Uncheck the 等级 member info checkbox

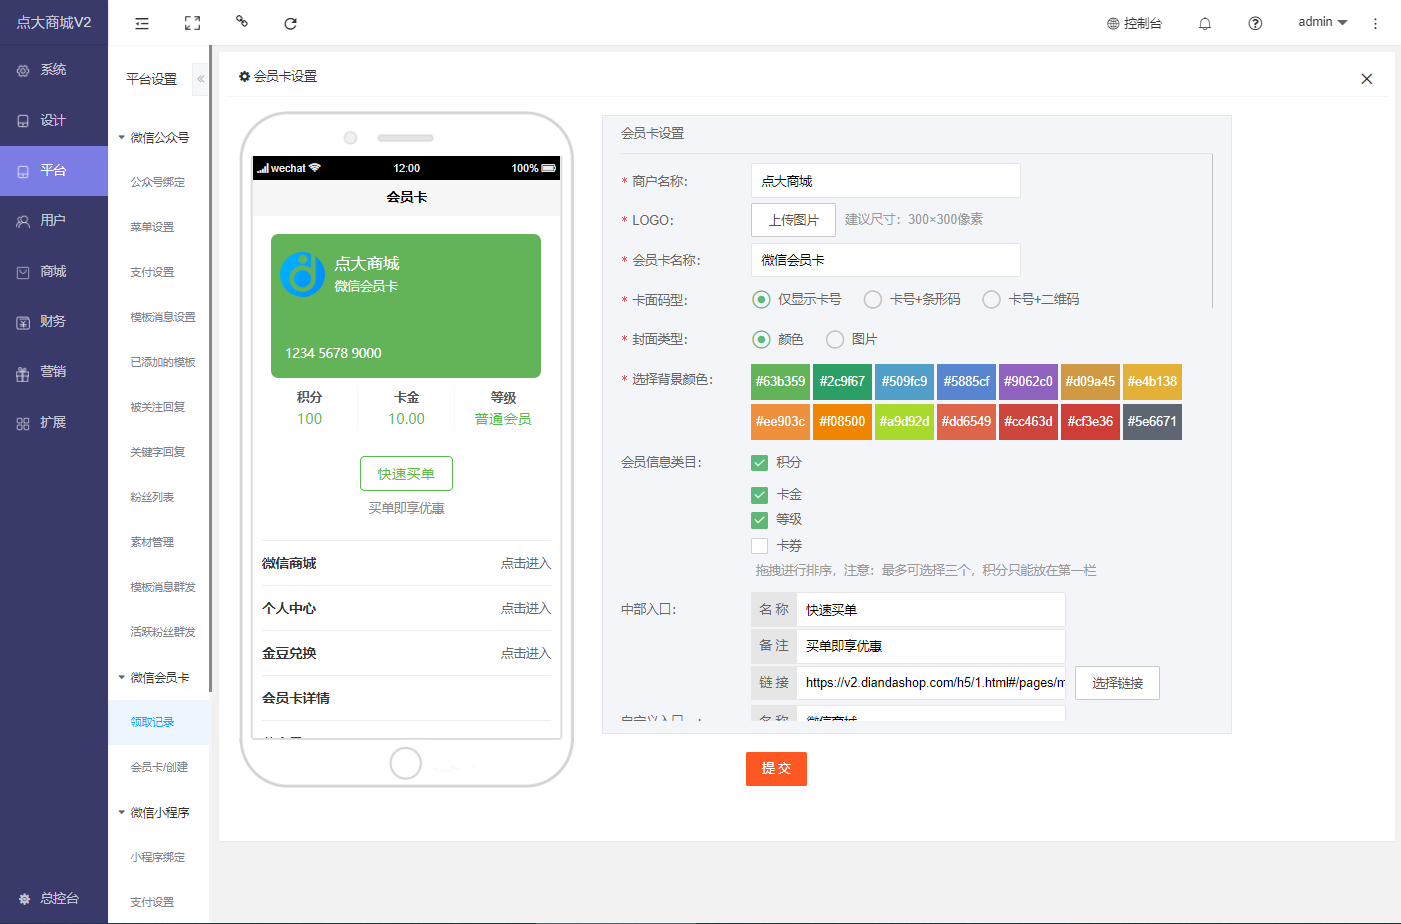coord(760,519)
